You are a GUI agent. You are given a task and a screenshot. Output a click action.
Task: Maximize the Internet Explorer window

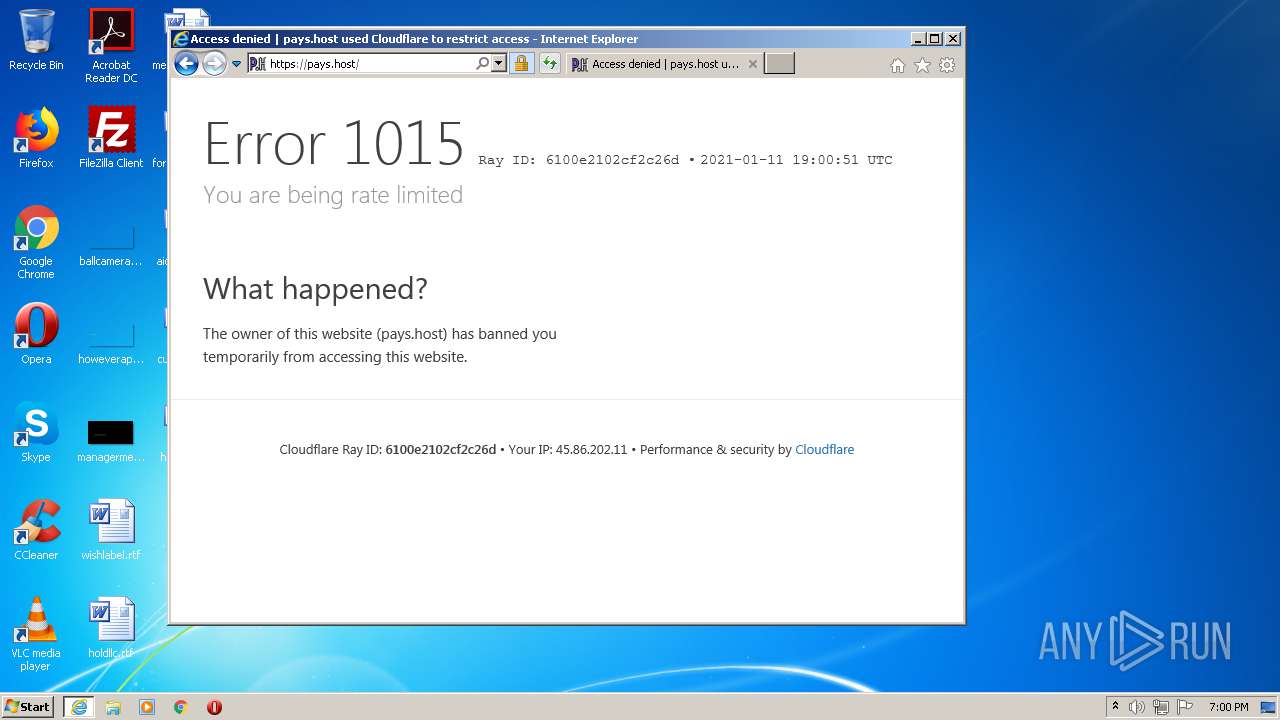tap(935, 39)
